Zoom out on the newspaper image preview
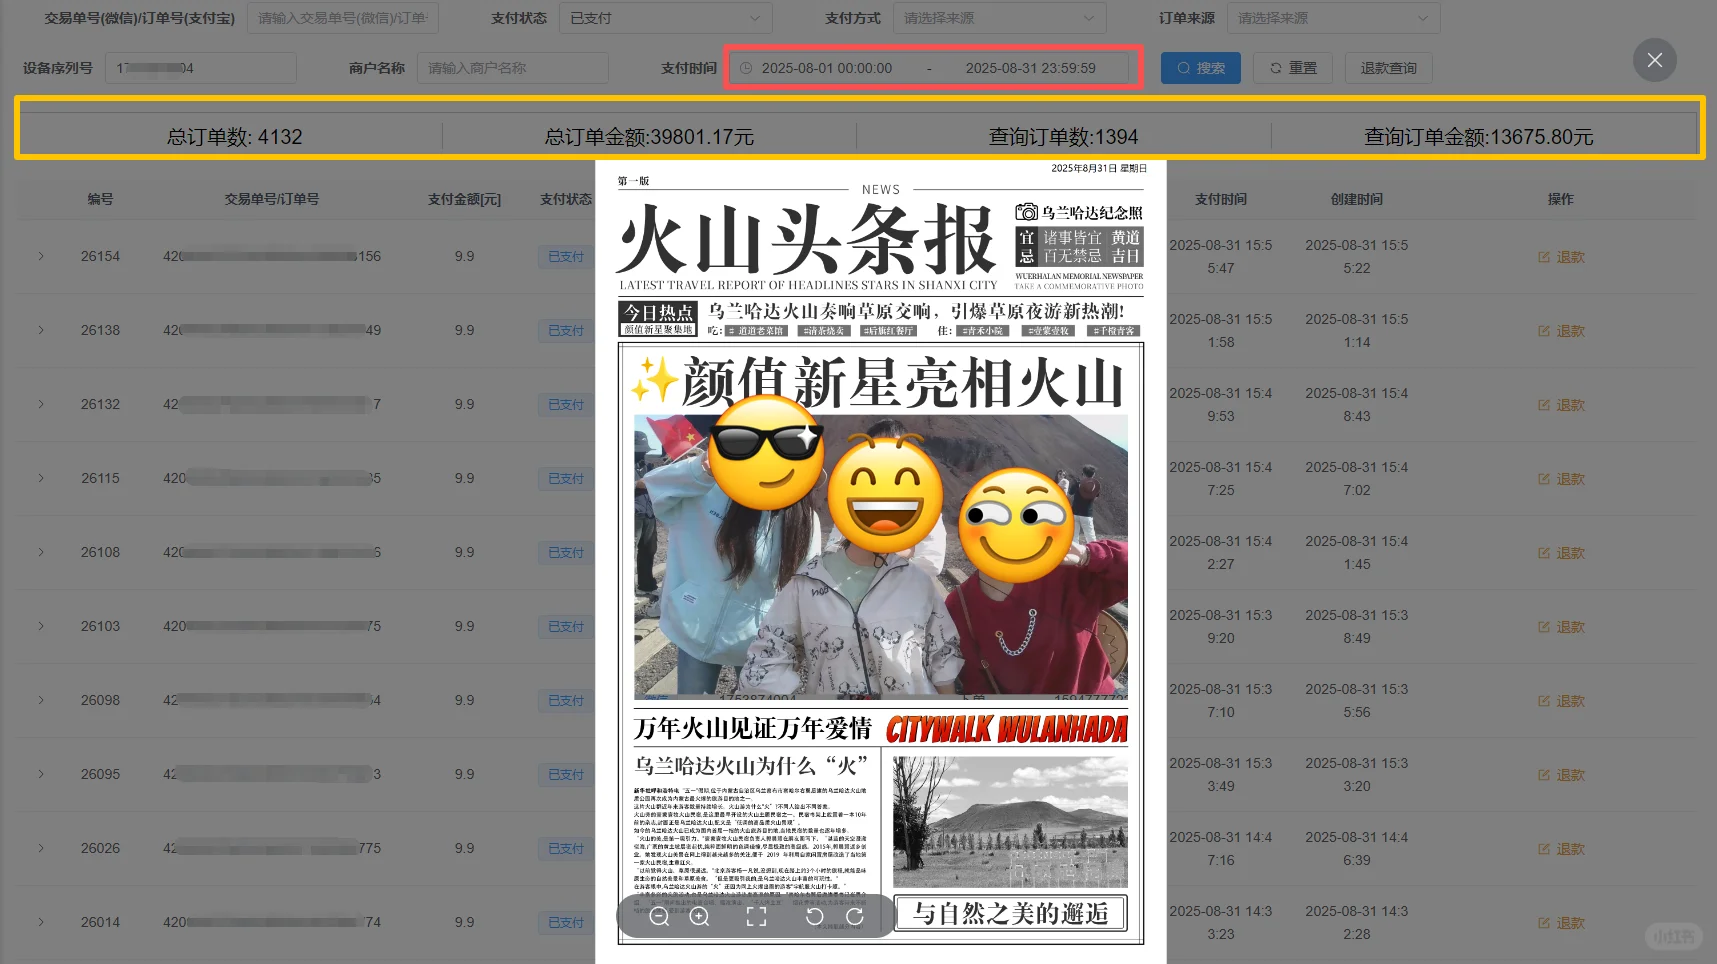The height and width of the screenshot is (964, 1717). click(x=660, y=916)
